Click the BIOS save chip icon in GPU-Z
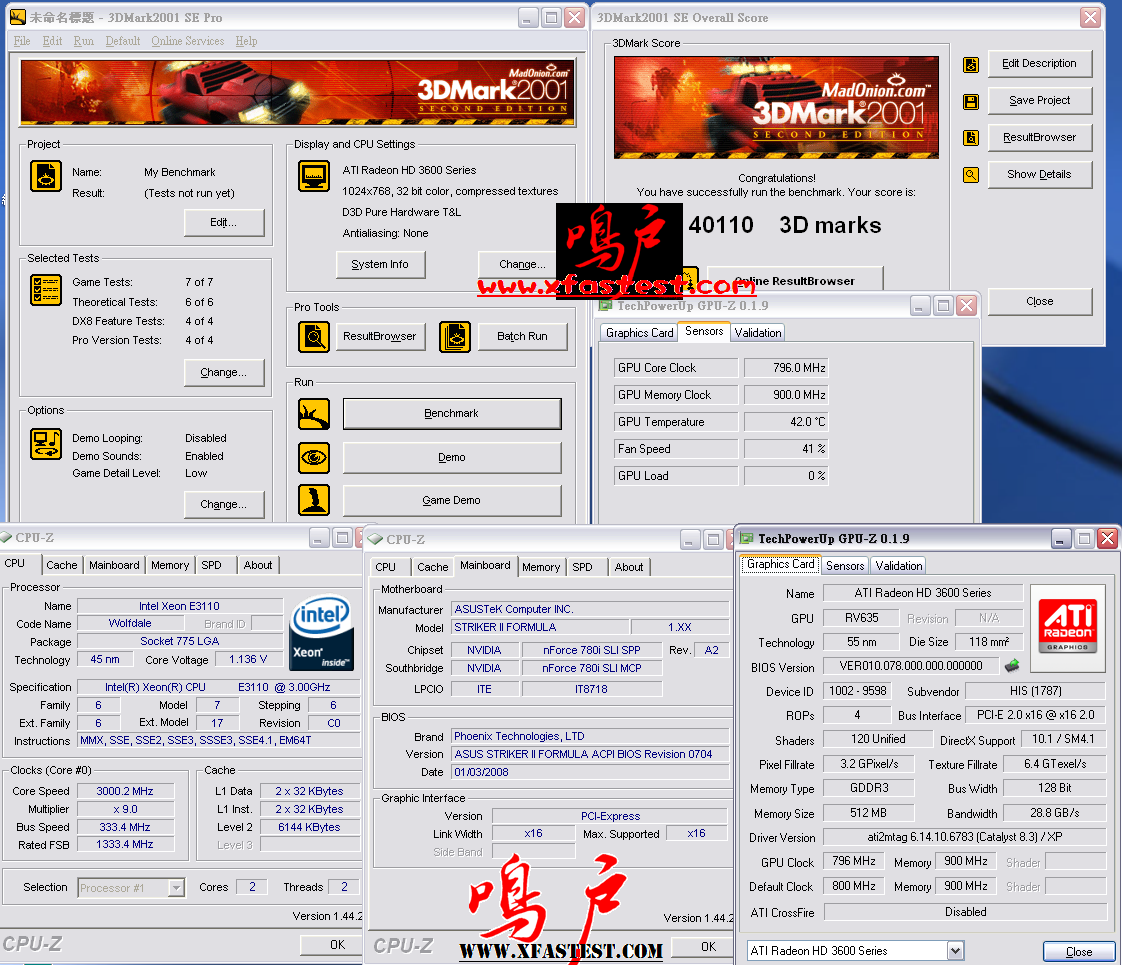The width and height of the screenshot is (1122, 965). (x=1012, y=666)
